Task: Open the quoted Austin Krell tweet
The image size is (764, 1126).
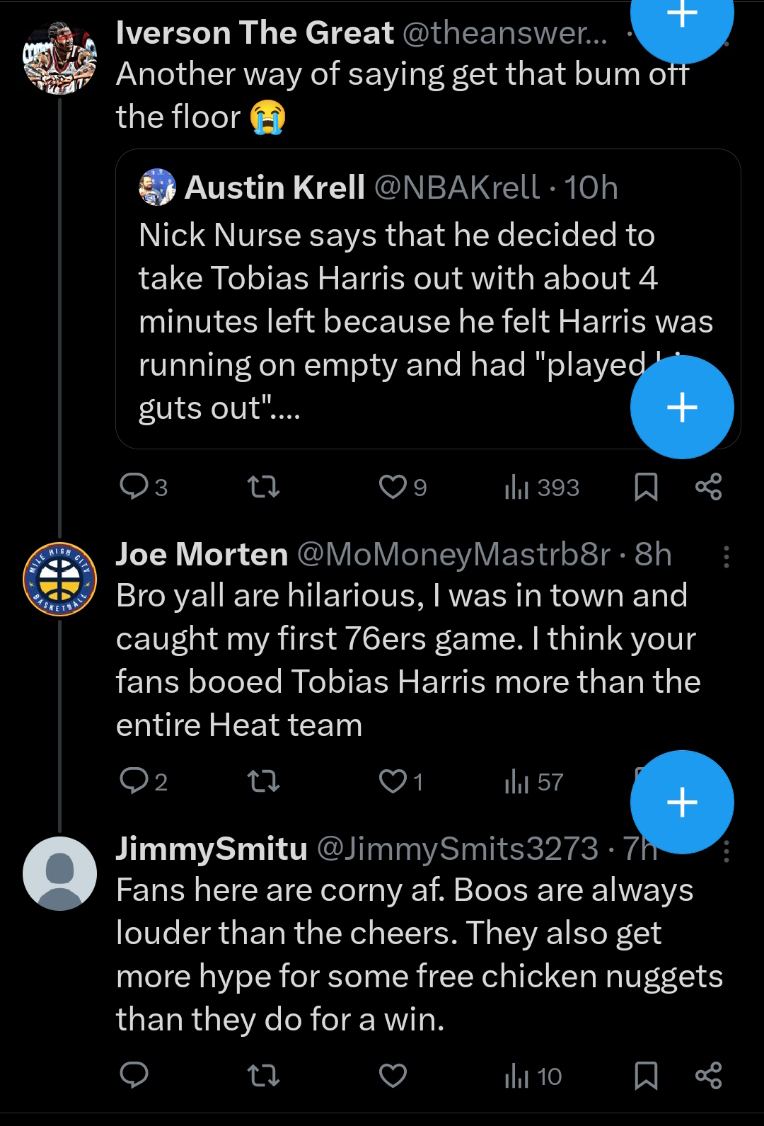Action: tap(400, 300)
